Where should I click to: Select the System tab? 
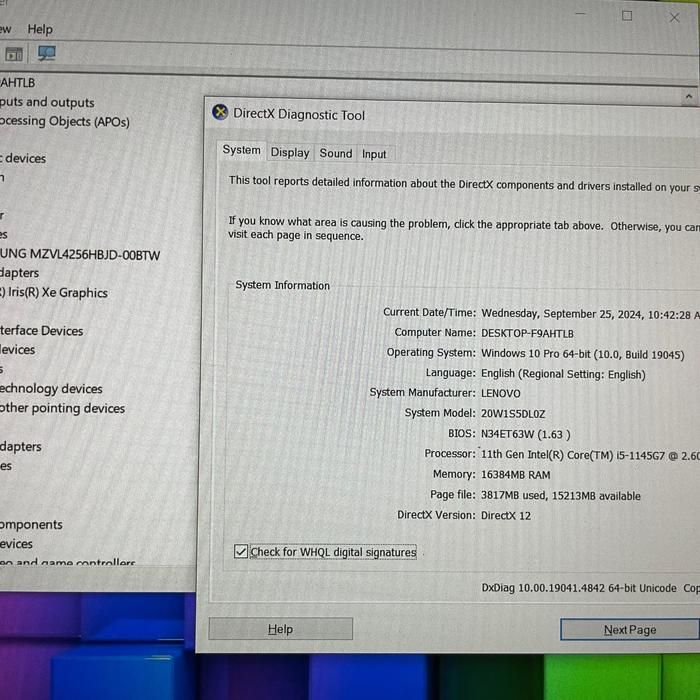tap(241, 150)
